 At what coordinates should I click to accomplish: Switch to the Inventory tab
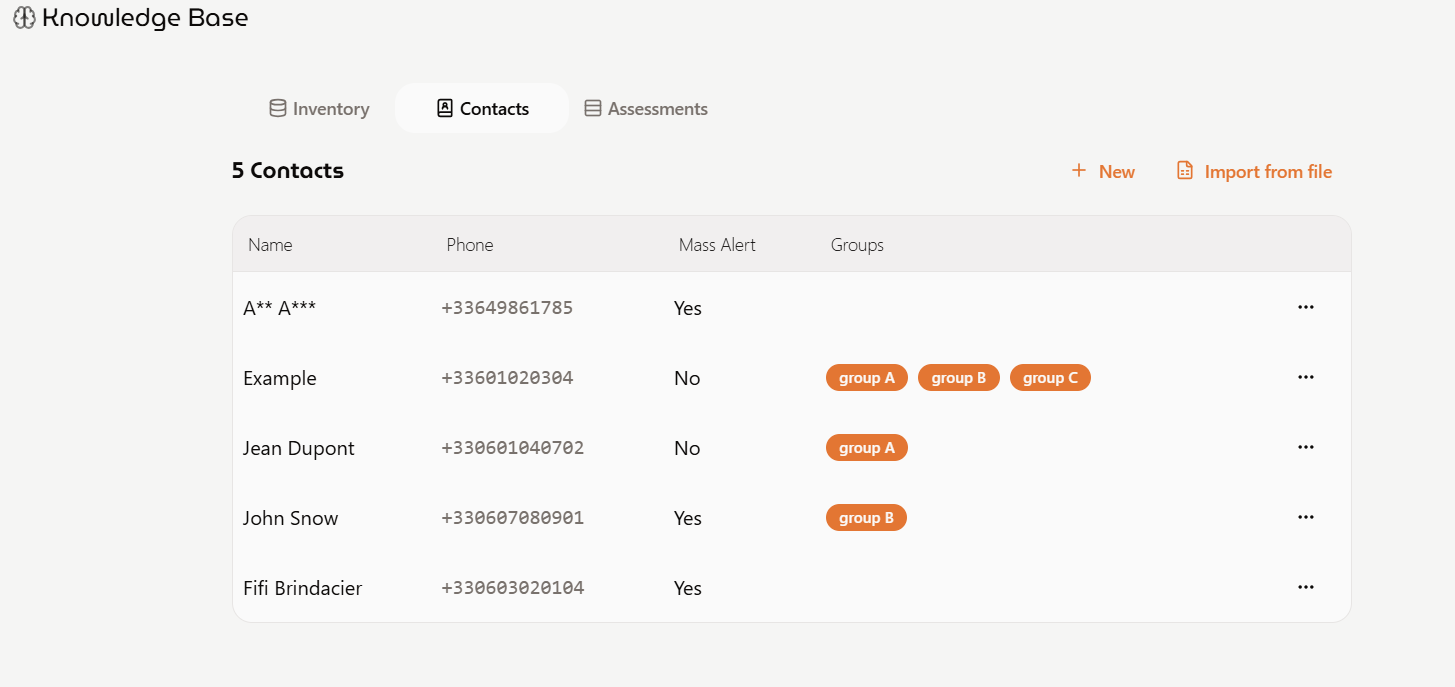(319, 109)
